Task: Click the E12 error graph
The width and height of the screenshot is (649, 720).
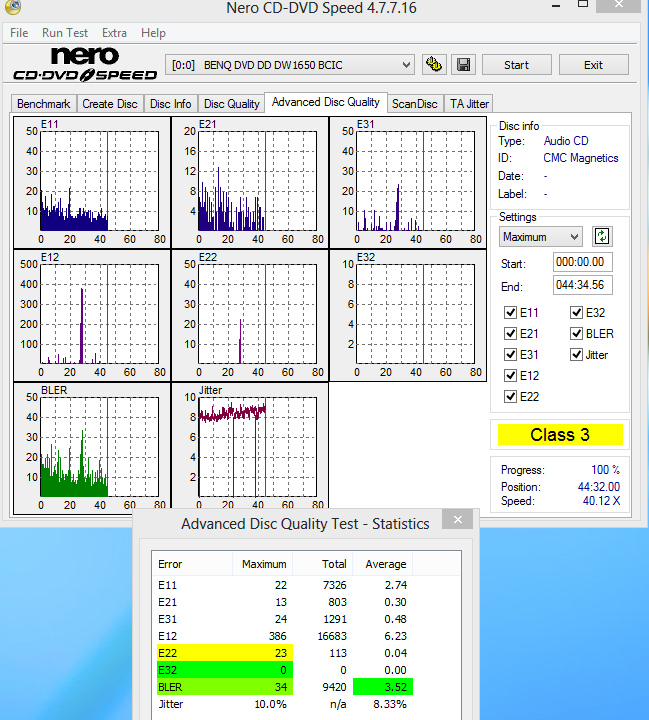Action: (x=92, y=315)
